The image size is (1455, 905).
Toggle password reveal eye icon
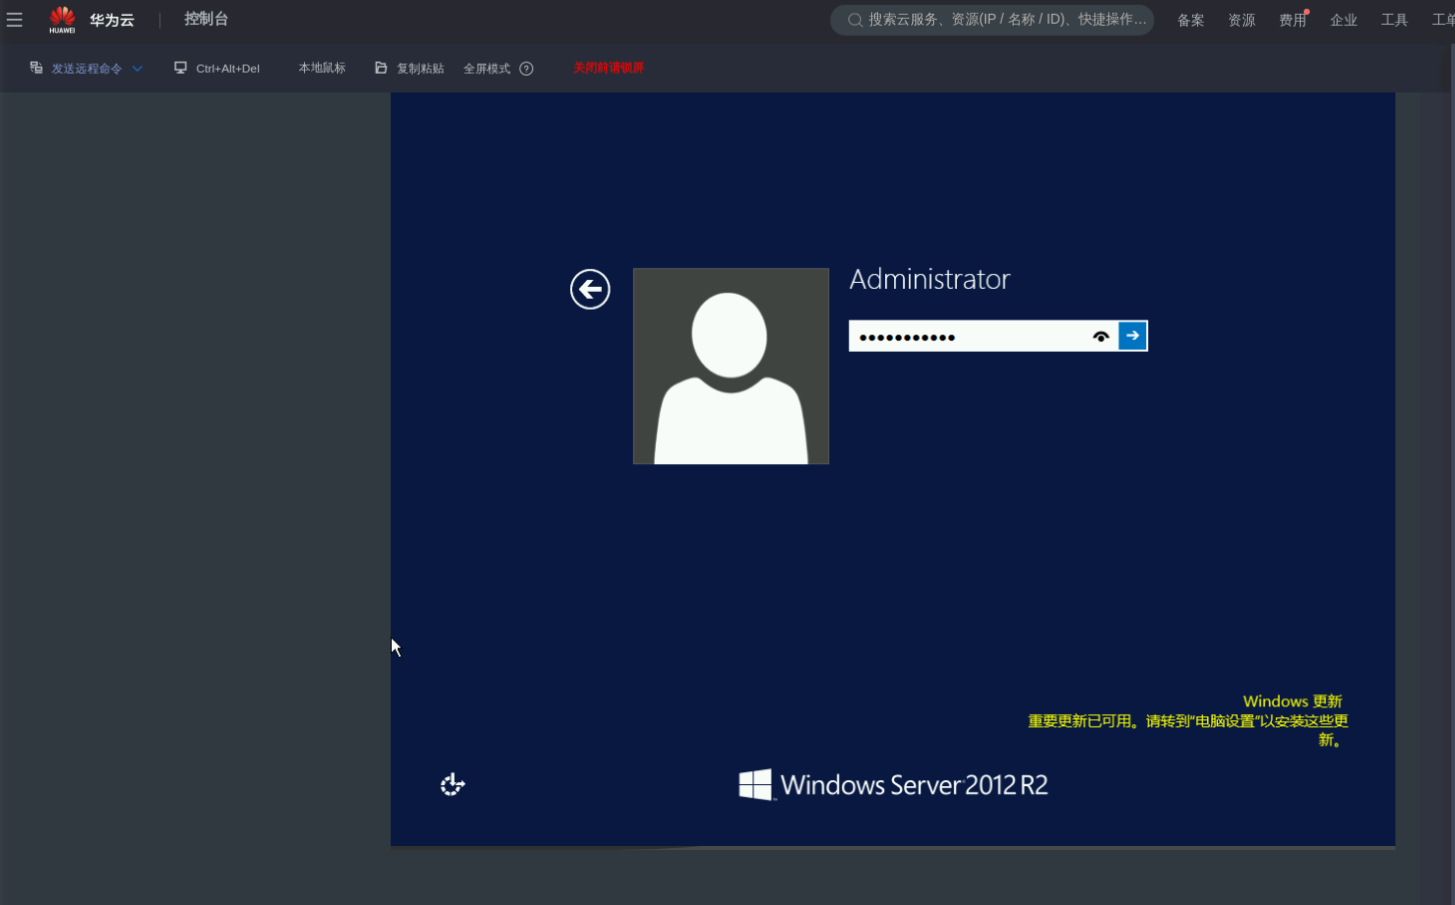(1100, 337)
